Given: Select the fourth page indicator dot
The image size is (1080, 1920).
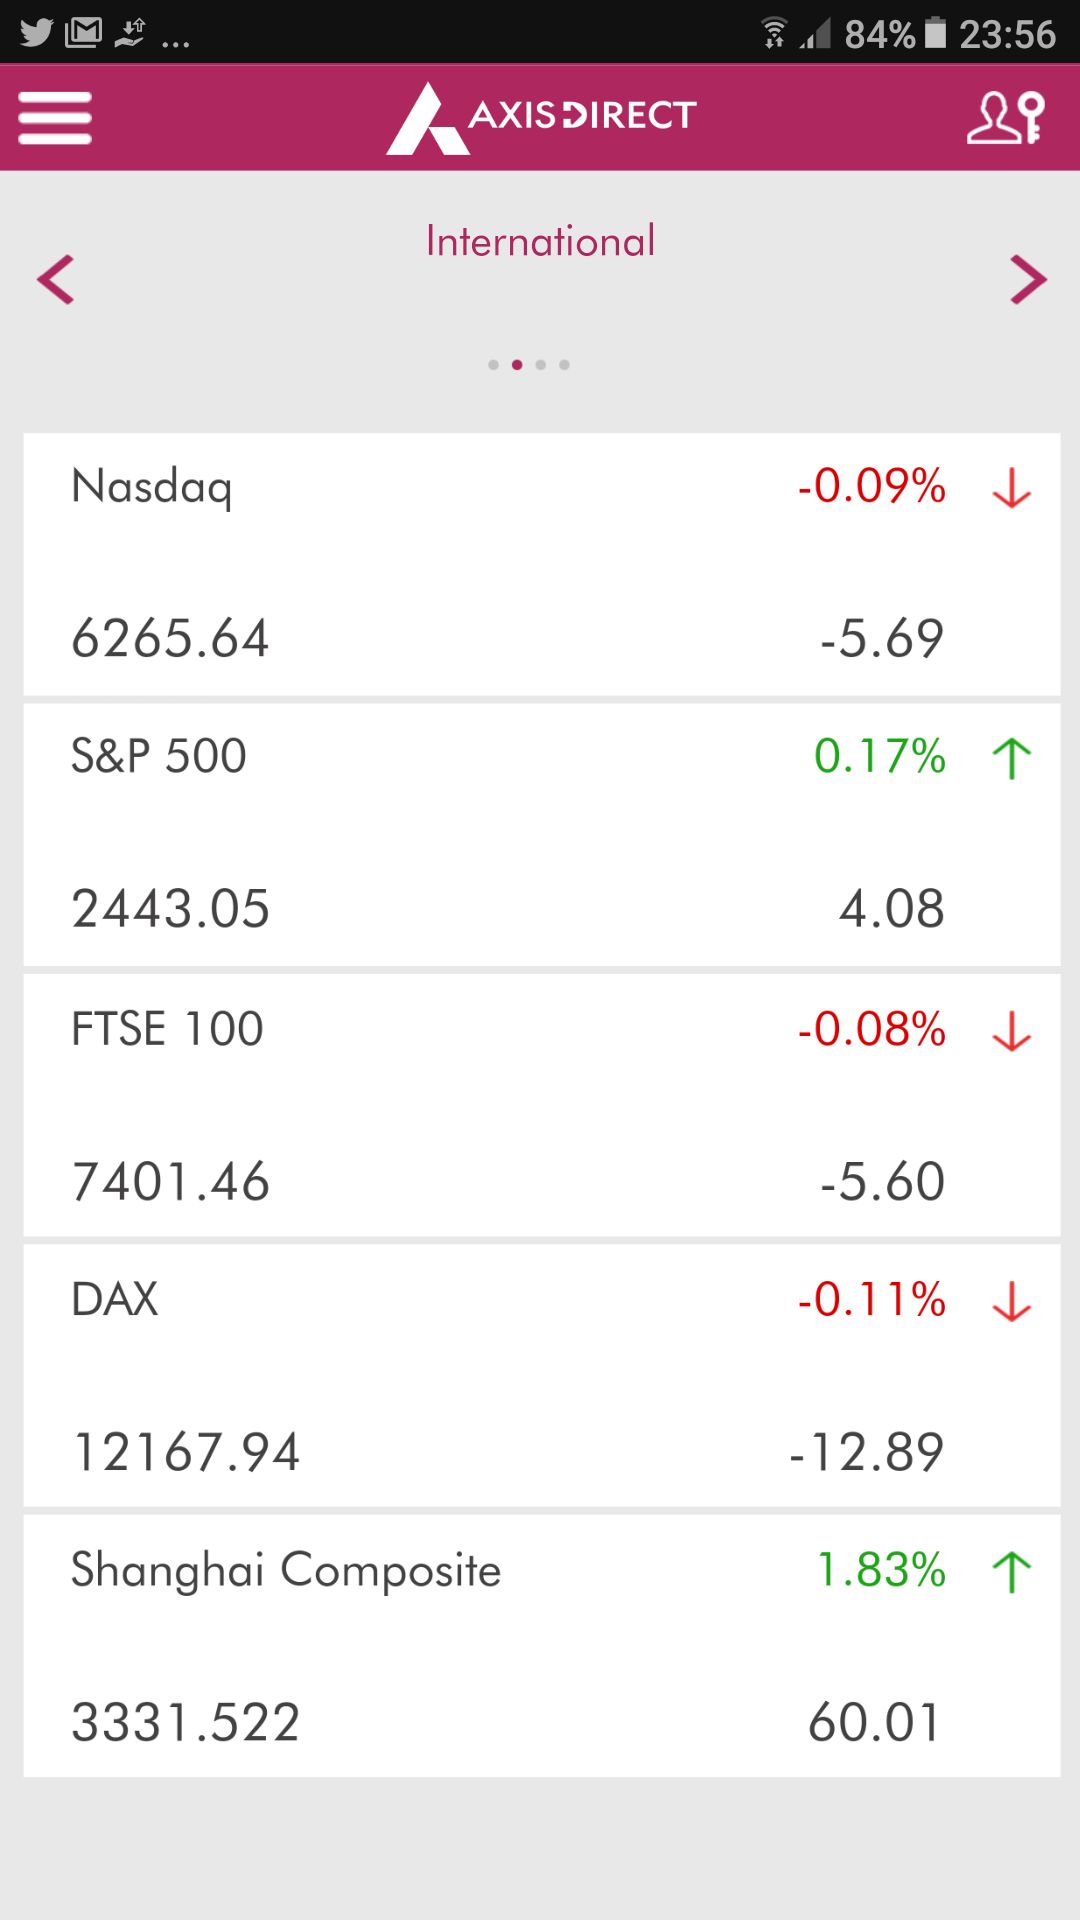Looking at the screenshot, I should [x=565, y=365].
